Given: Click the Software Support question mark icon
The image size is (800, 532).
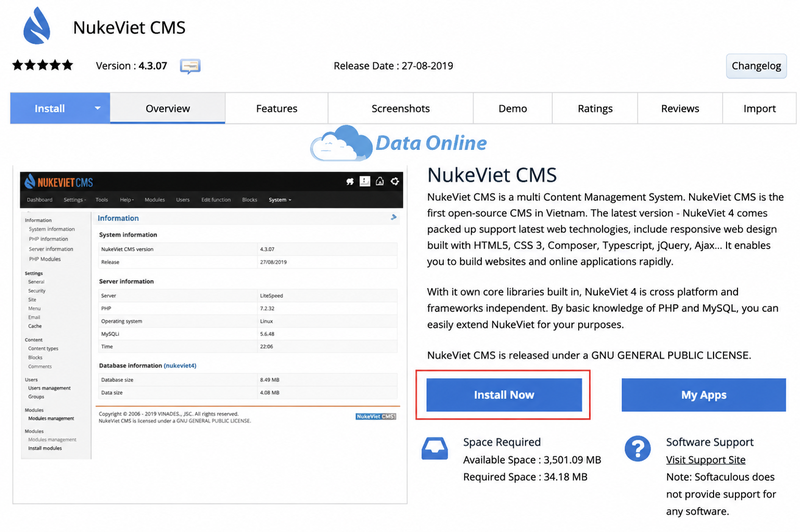Looking at the screenshot, I should 637,448.
